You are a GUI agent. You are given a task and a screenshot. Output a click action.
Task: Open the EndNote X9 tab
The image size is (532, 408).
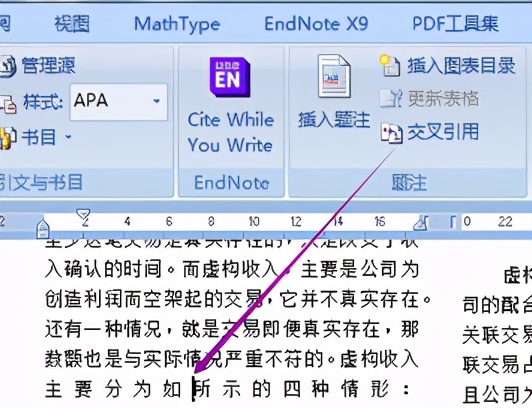[x=316, y=24]
